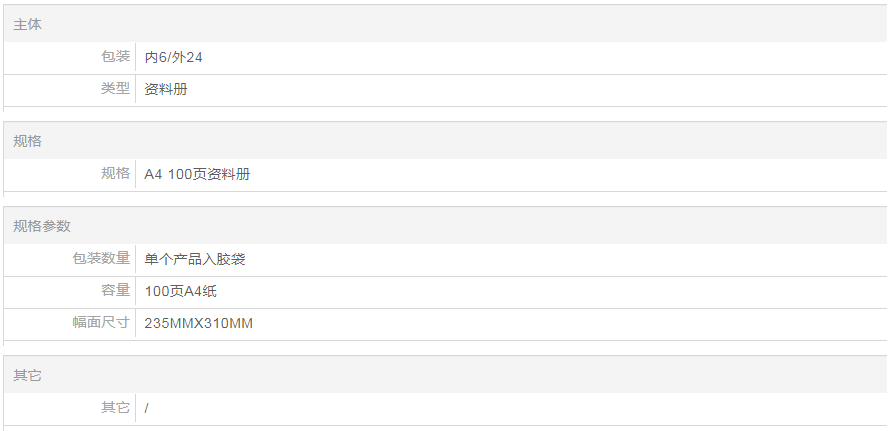
Task: Click the 主体 section header
Action: pyautogui.click(x=28, y=24)
